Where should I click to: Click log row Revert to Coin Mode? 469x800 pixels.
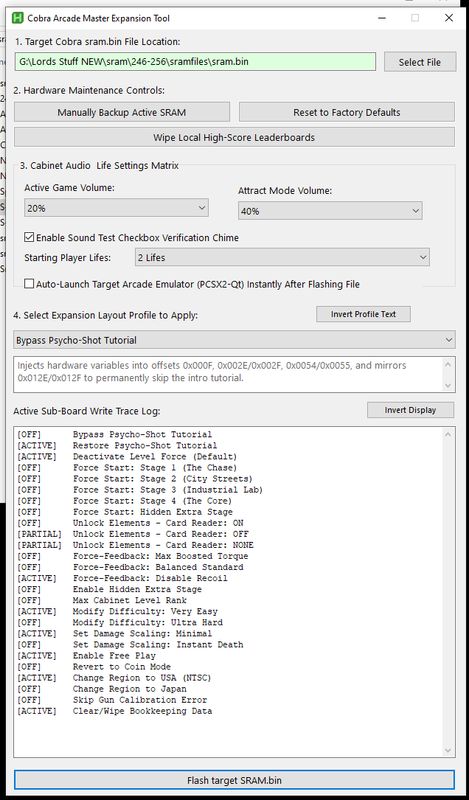click(x=94, y=667)
